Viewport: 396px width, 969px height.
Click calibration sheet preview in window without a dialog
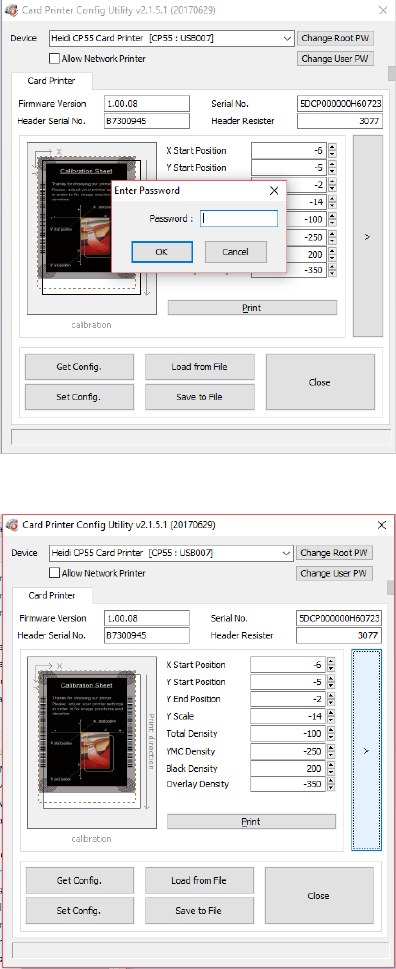(x=91, y=743)
